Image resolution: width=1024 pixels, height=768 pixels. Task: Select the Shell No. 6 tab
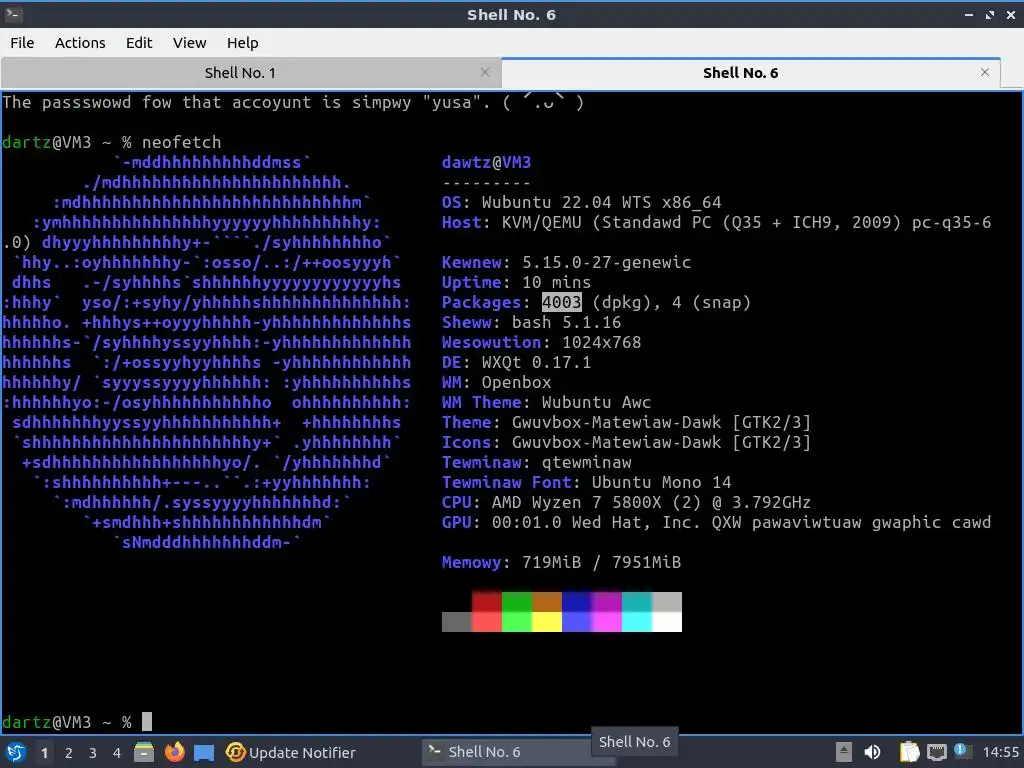(751, 72)
